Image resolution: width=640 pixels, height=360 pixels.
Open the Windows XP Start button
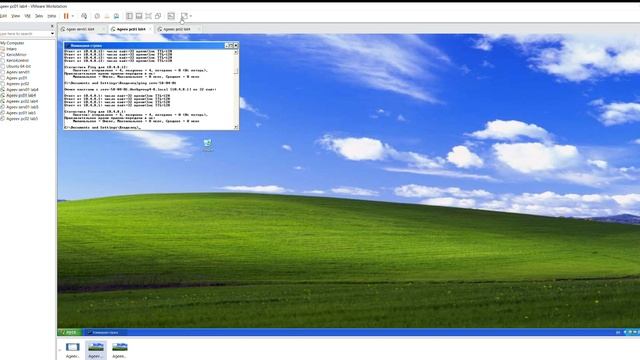[x=70, y=332]
